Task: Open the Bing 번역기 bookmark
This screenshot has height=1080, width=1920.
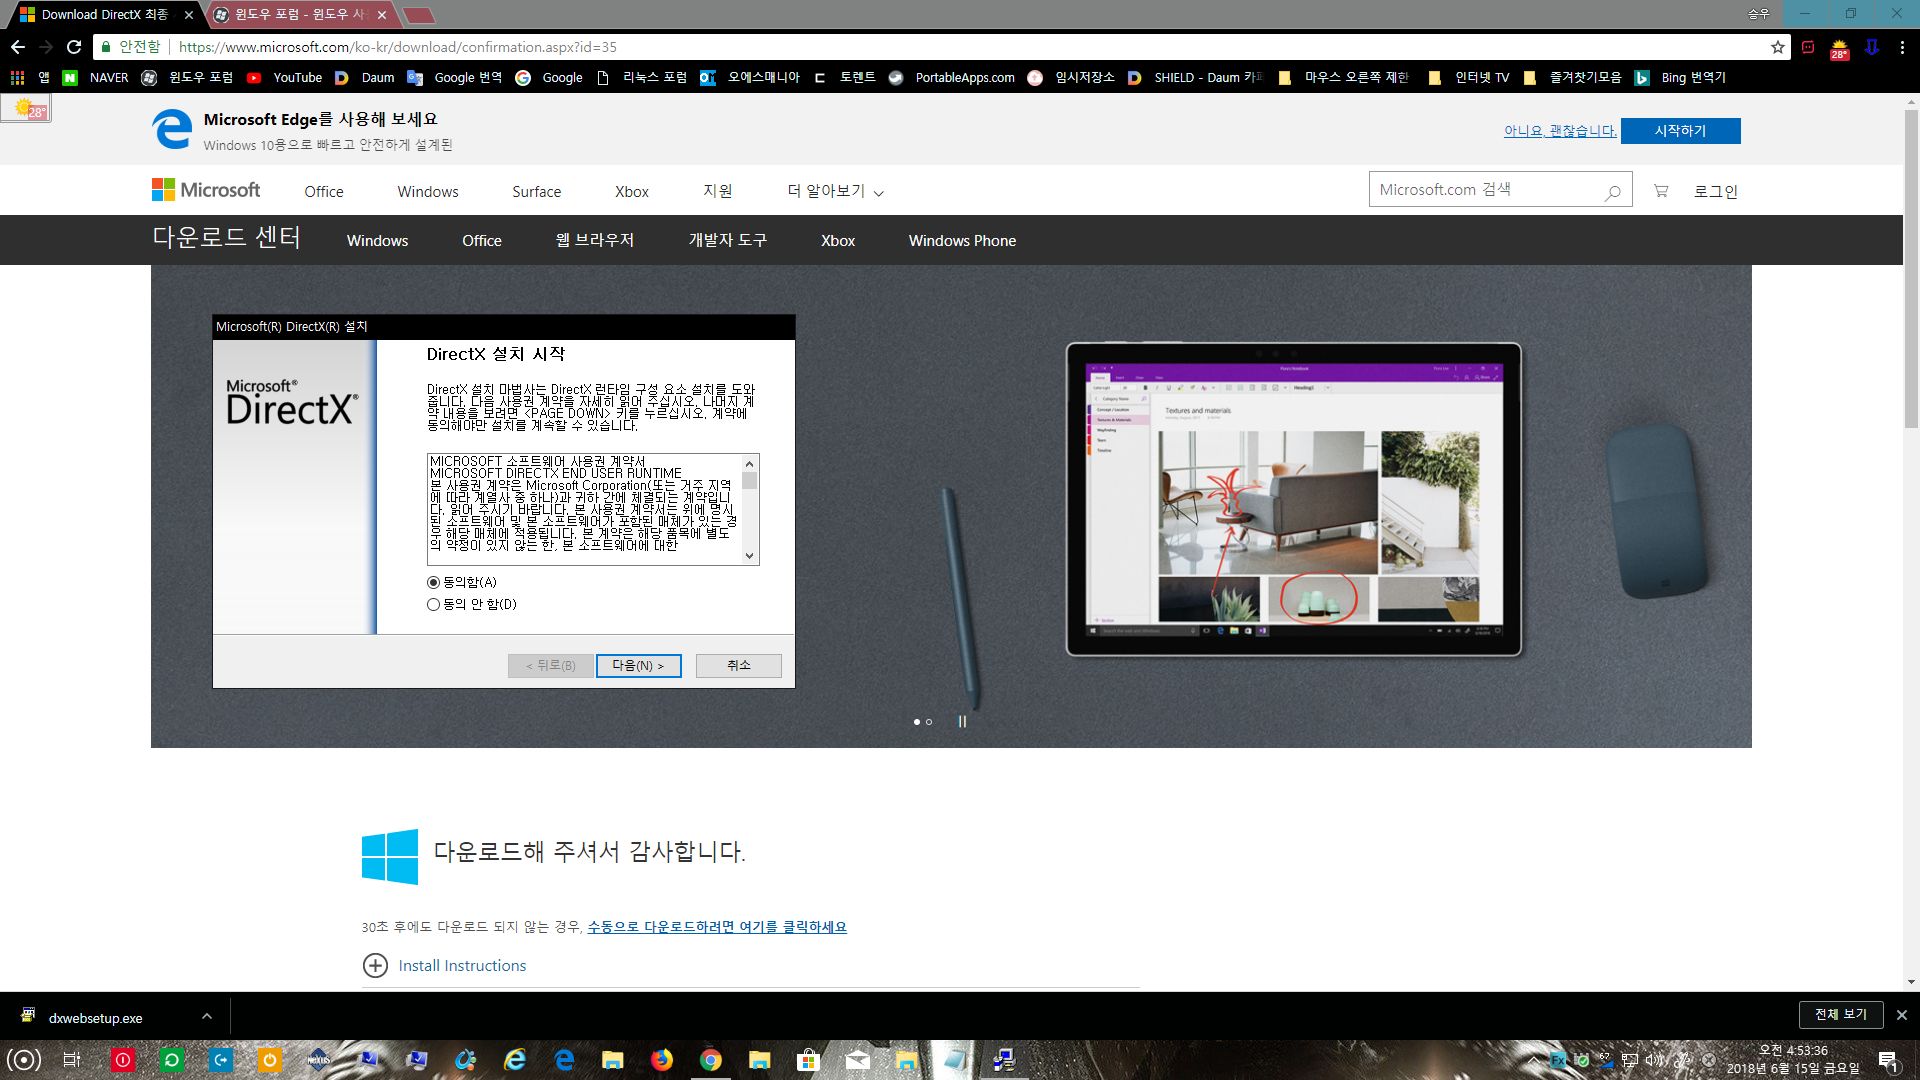Action: coord(1680,77)
